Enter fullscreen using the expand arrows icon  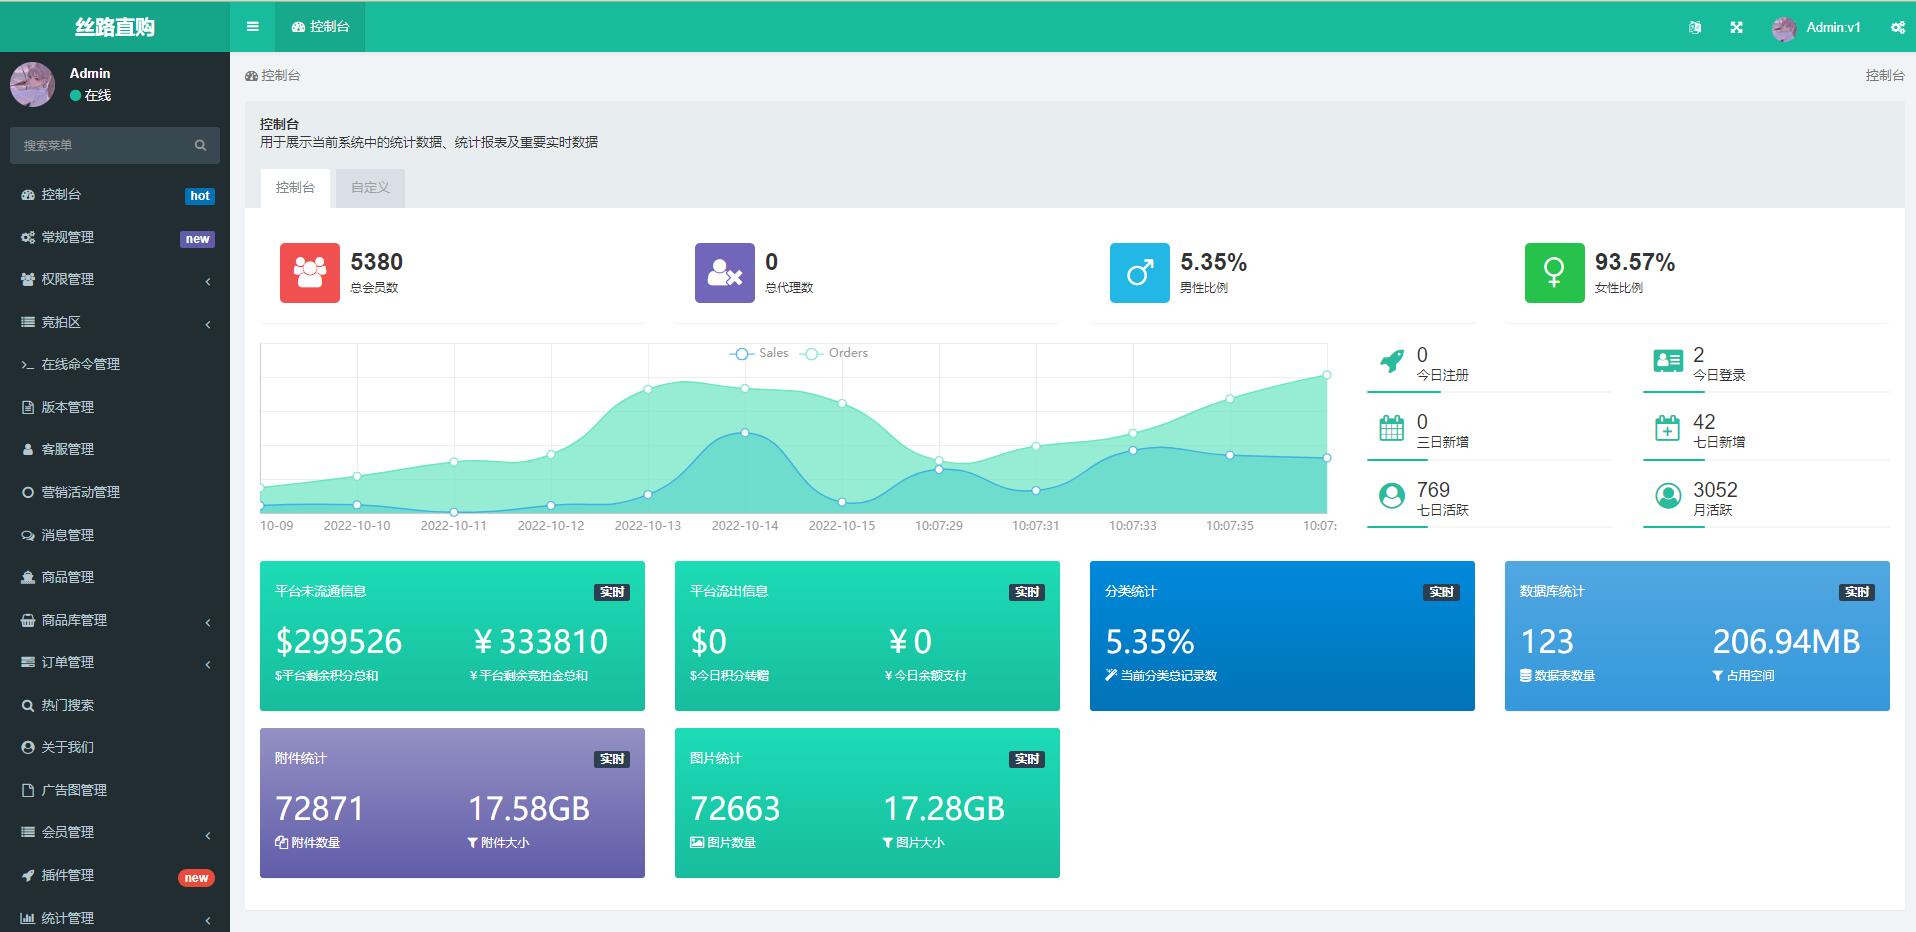click(x=1736, y=28)
